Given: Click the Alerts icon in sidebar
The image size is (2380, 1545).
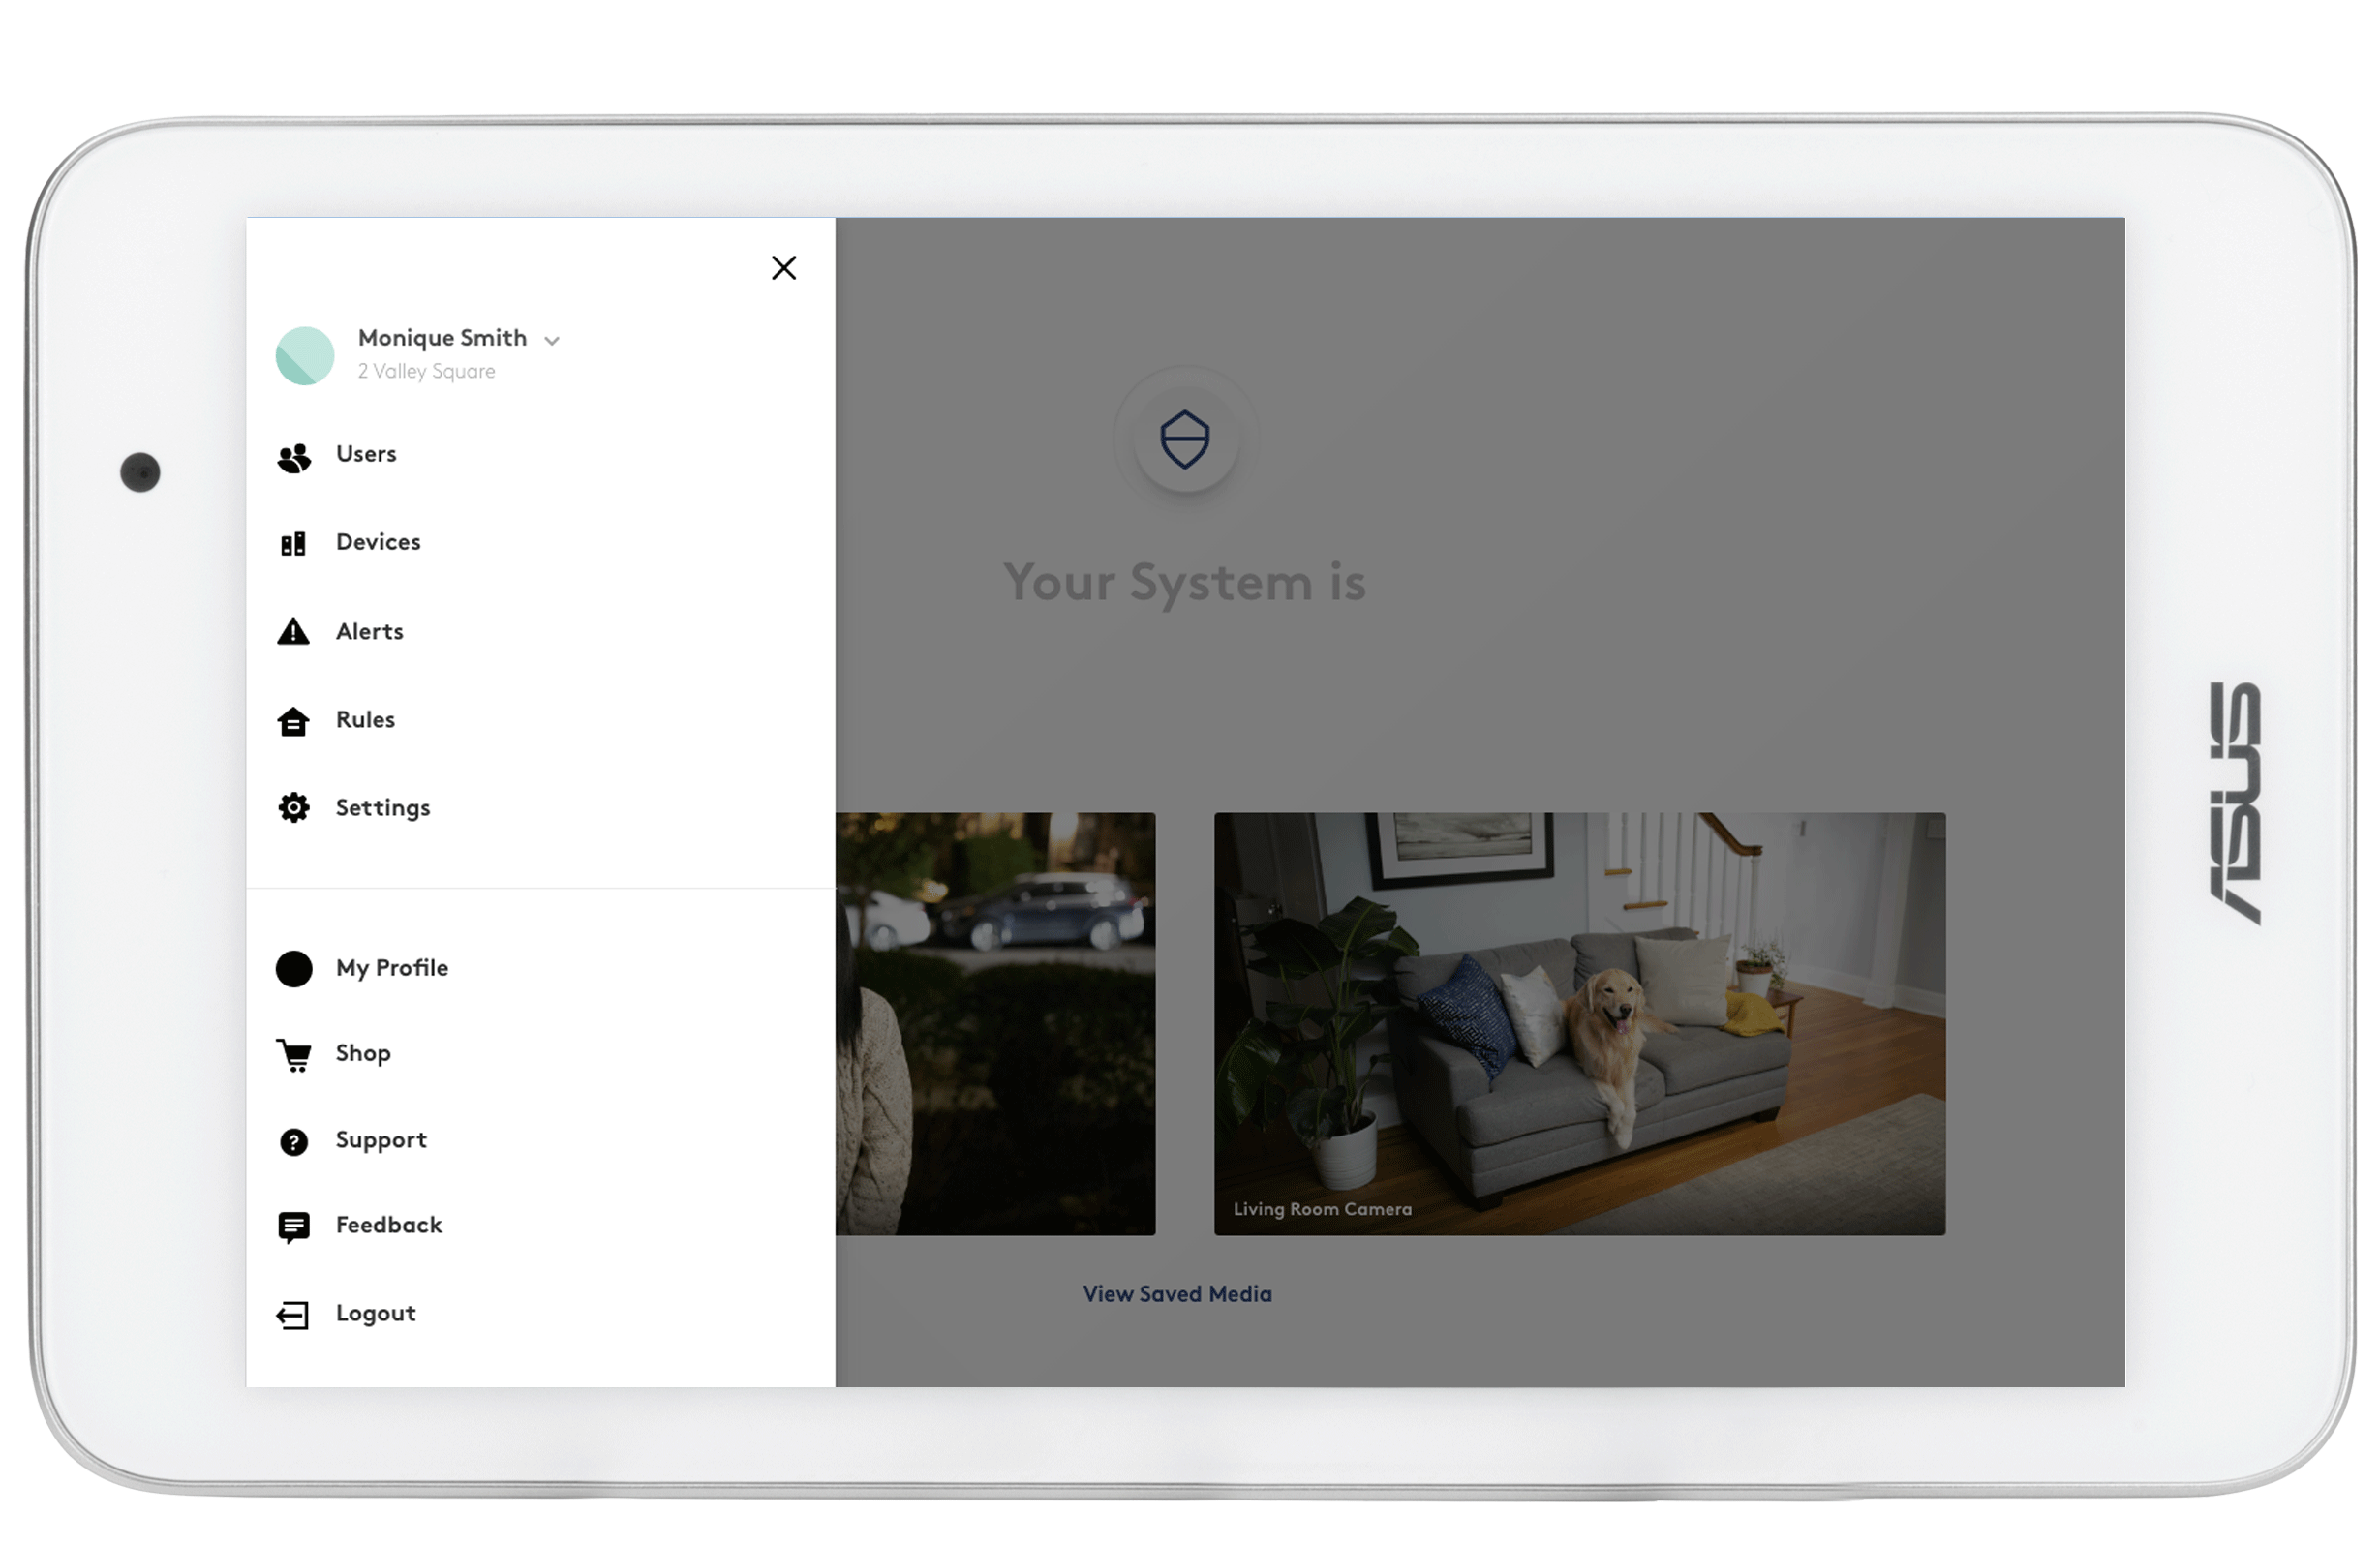Looking at the screenshot, I should click(295, 627).
